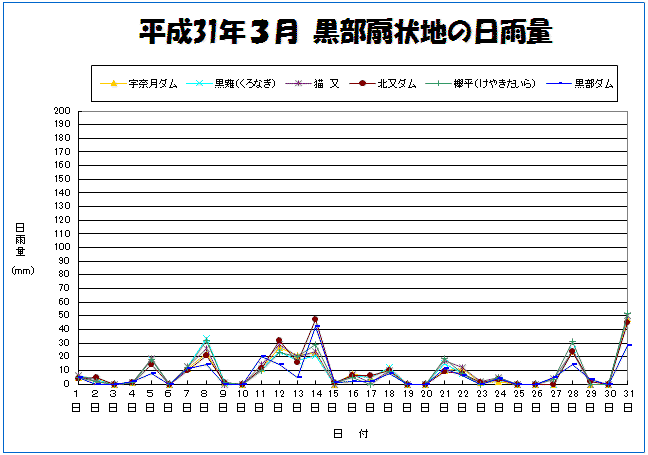Select the 北又ダム legend entry
The width and height of the screenshot is (648, 455).
(x=383, y=84)
